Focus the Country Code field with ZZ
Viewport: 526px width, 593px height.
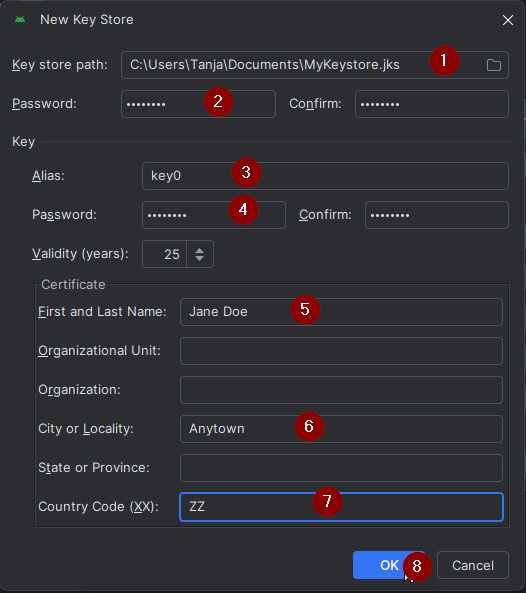(341, 507)
